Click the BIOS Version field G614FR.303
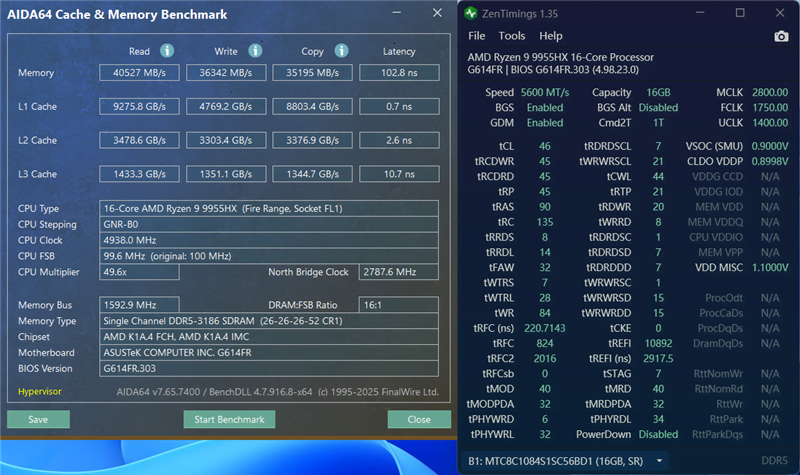This screenshot has height=475, width=800. coord(269,368)
